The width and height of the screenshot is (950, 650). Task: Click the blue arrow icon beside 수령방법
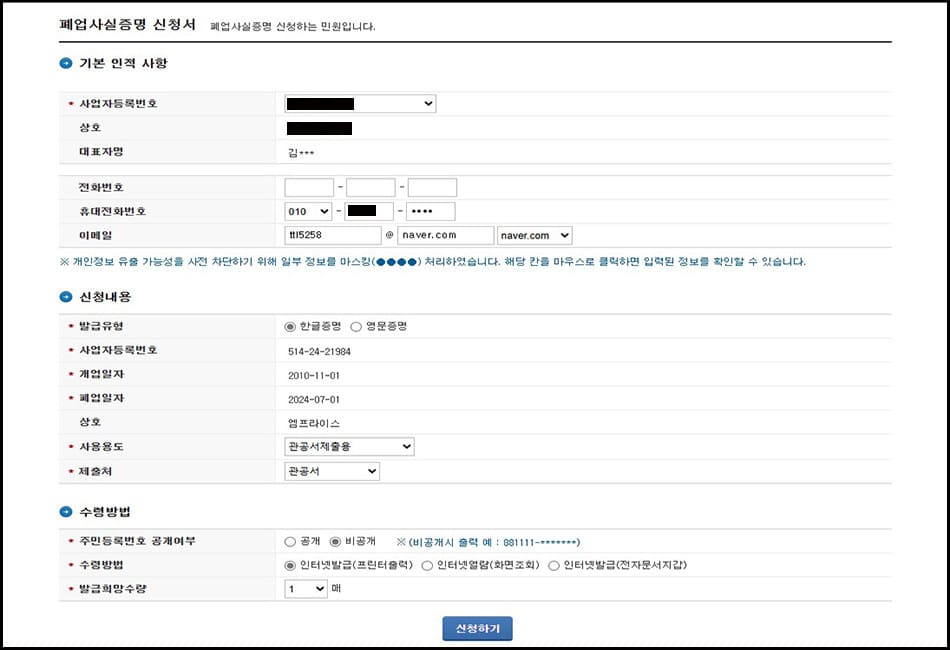click(65, 512)
